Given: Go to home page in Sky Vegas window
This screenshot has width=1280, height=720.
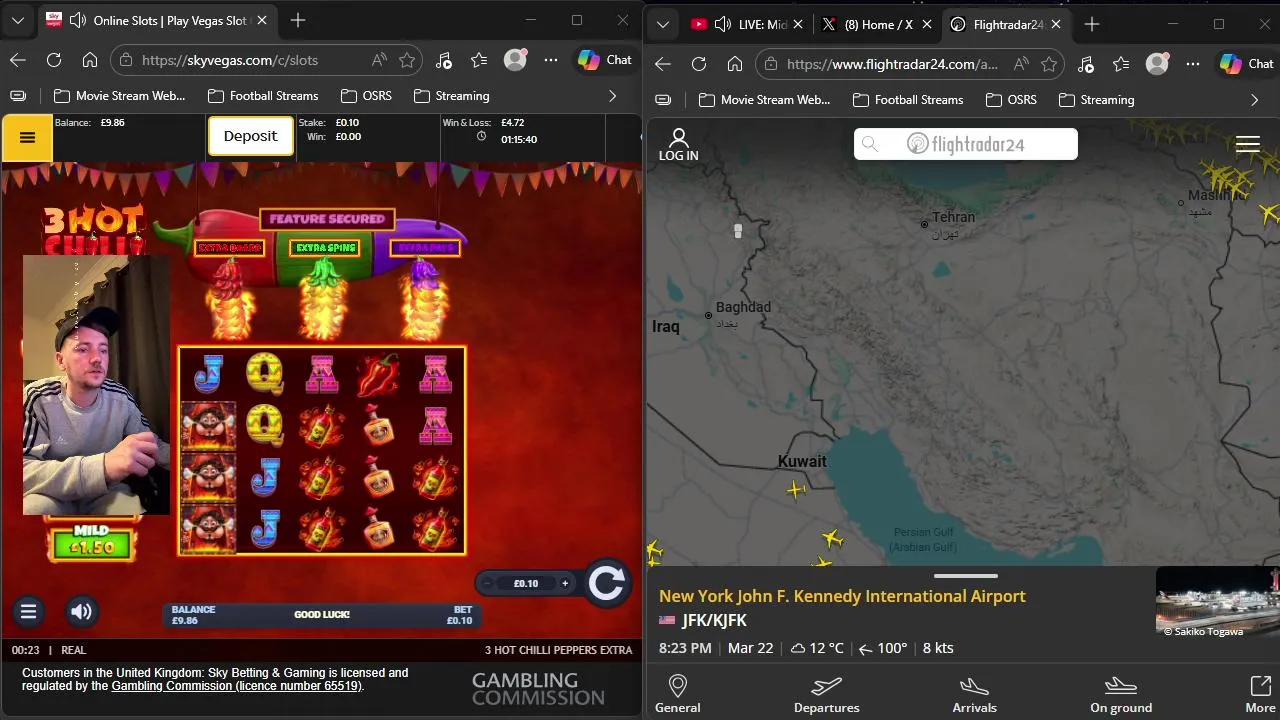Looking at the screenshot, I should pyautogui.click(x=90, y=60).
